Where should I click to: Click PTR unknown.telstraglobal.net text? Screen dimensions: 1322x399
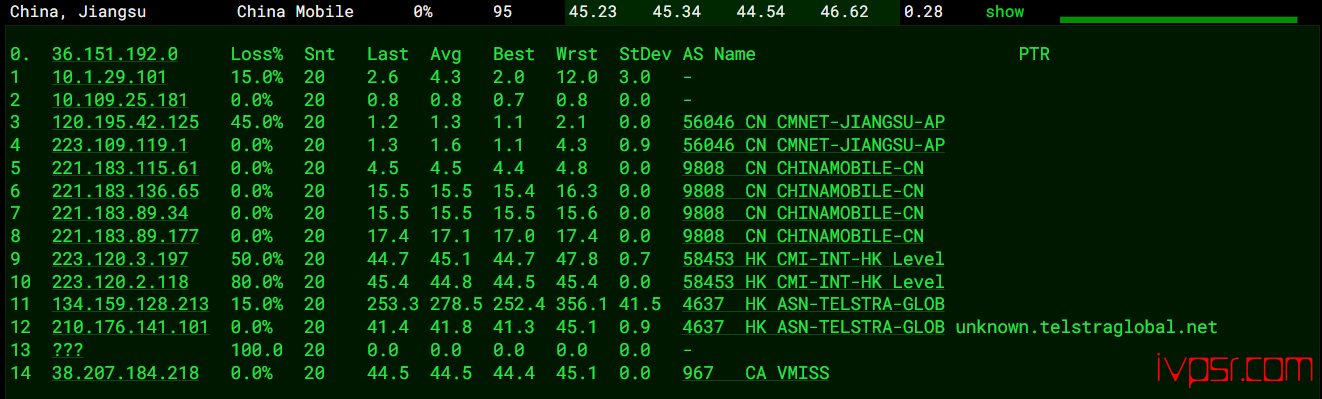[x=1087, y=327]
